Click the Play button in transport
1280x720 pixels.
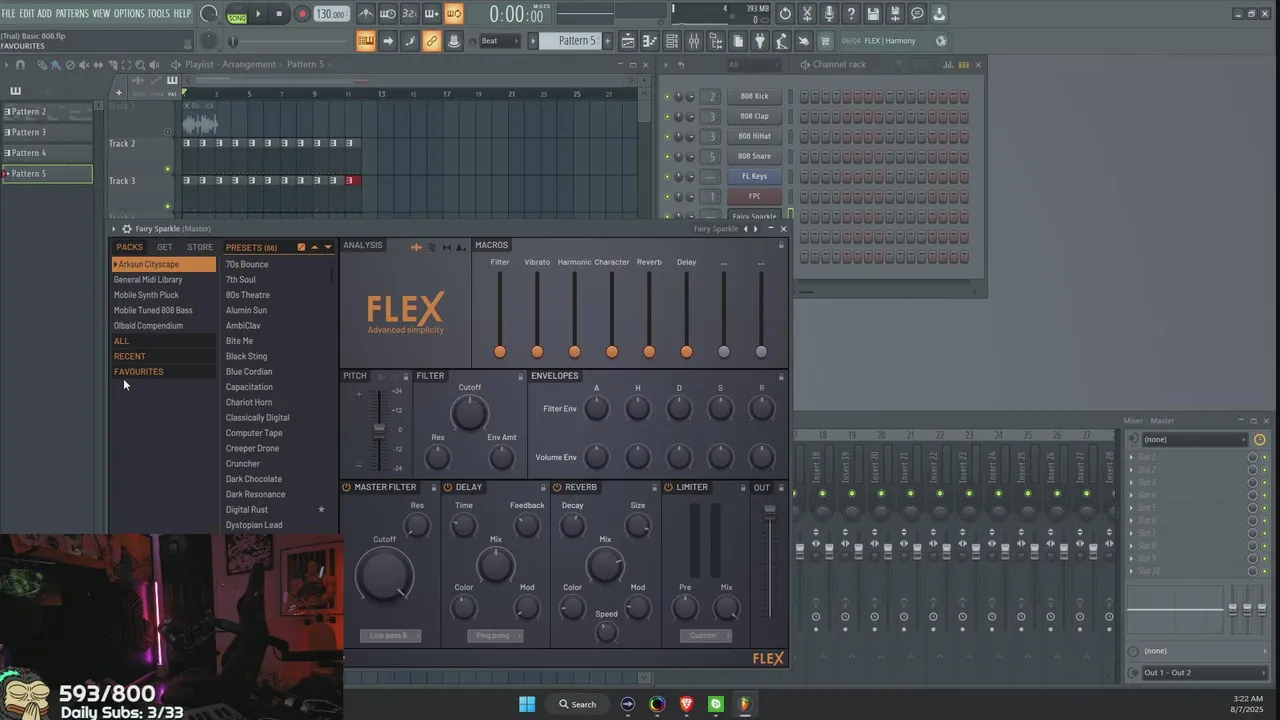tap(258, 14)
